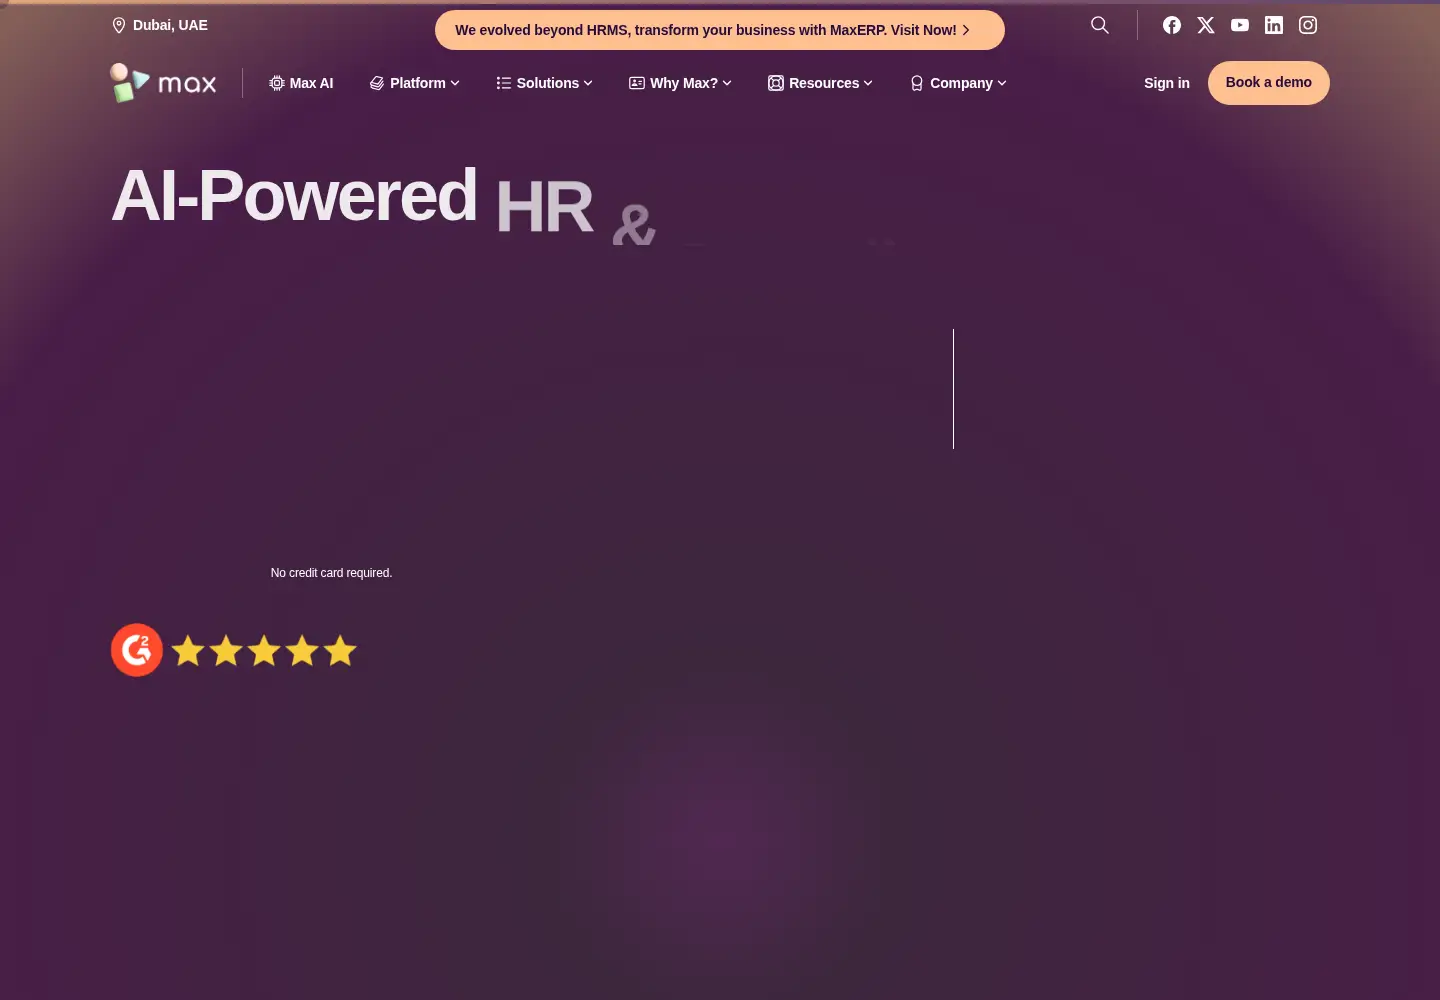1440x1000 pixels.
Task: Open the YouTube channel icon
Action: point(1240,25)
